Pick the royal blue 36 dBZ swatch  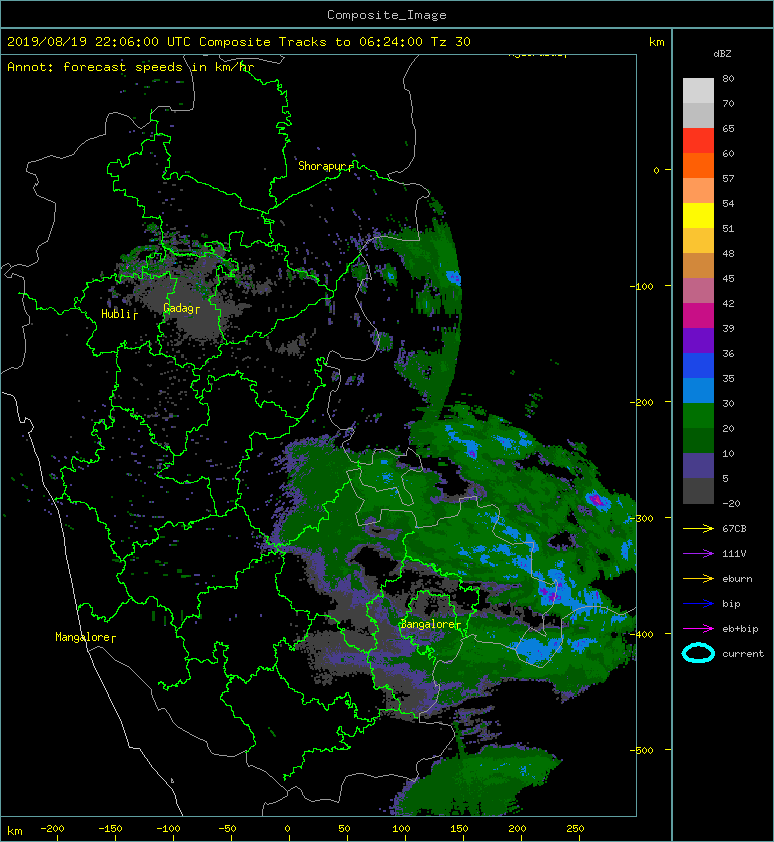(x=698, y=365)
